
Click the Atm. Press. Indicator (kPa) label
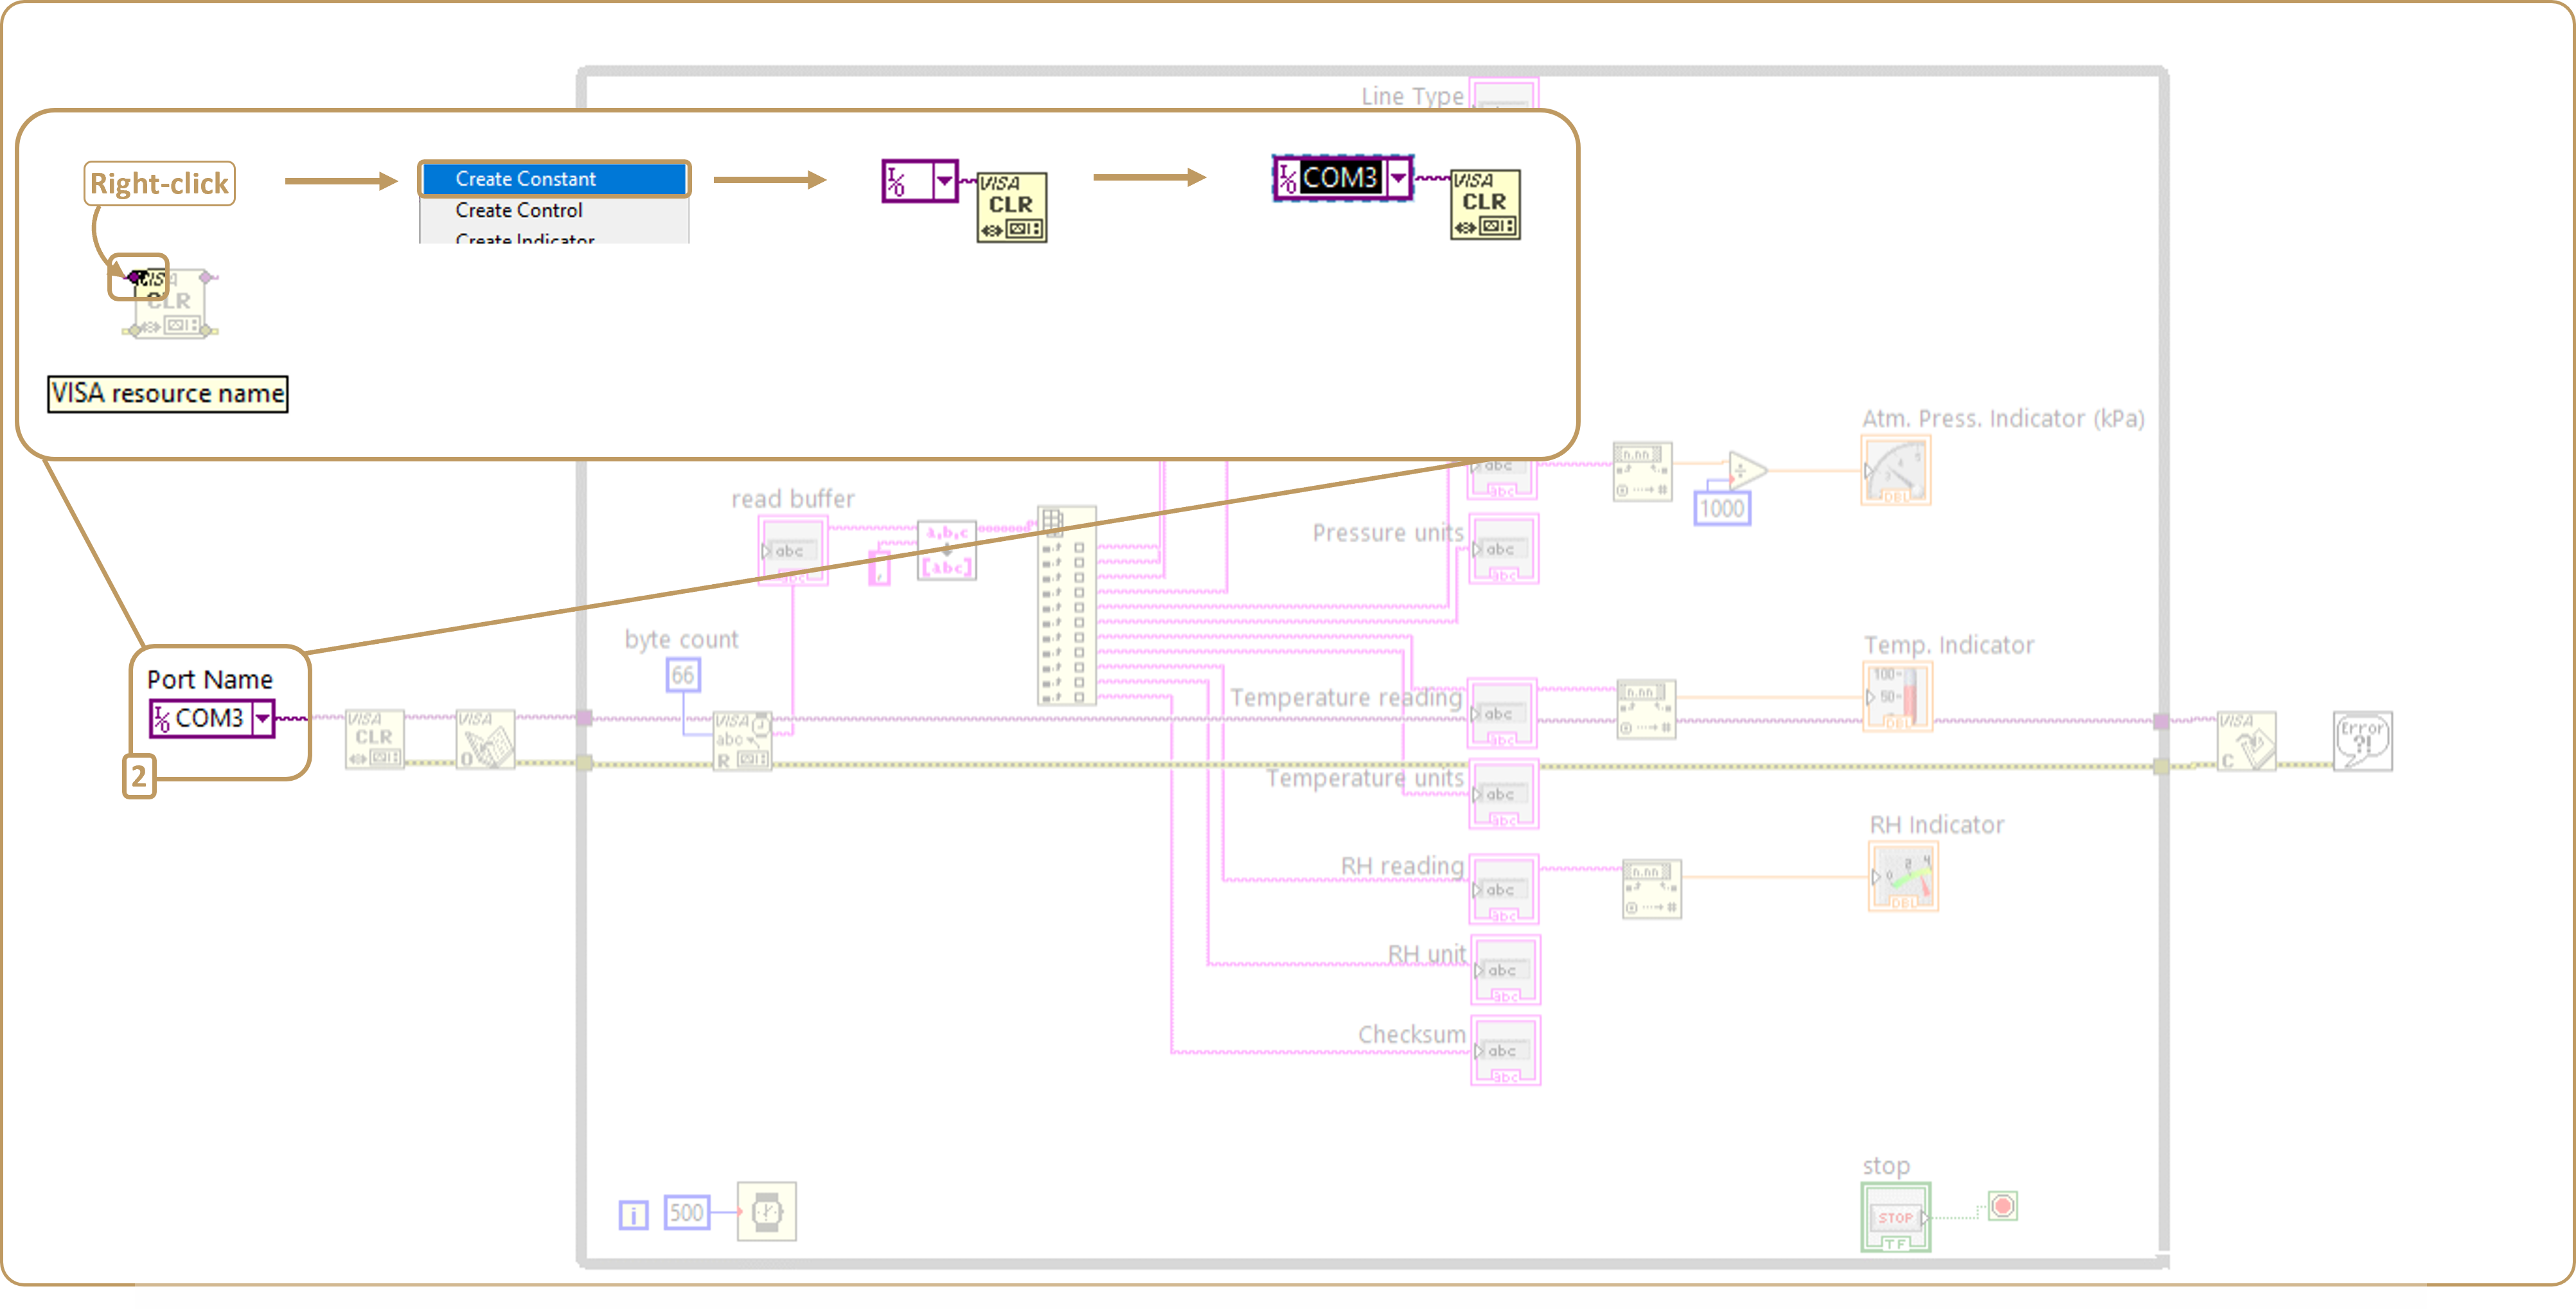point(2003,419)
